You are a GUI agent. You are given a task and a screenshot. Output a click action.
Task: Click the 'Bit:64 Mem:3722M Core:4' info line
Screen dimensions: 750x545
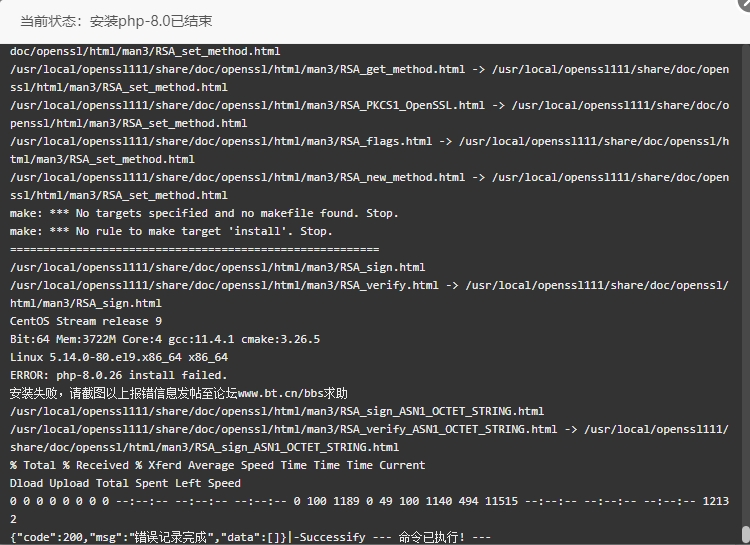pyautogui.click(x=165, y=339)
